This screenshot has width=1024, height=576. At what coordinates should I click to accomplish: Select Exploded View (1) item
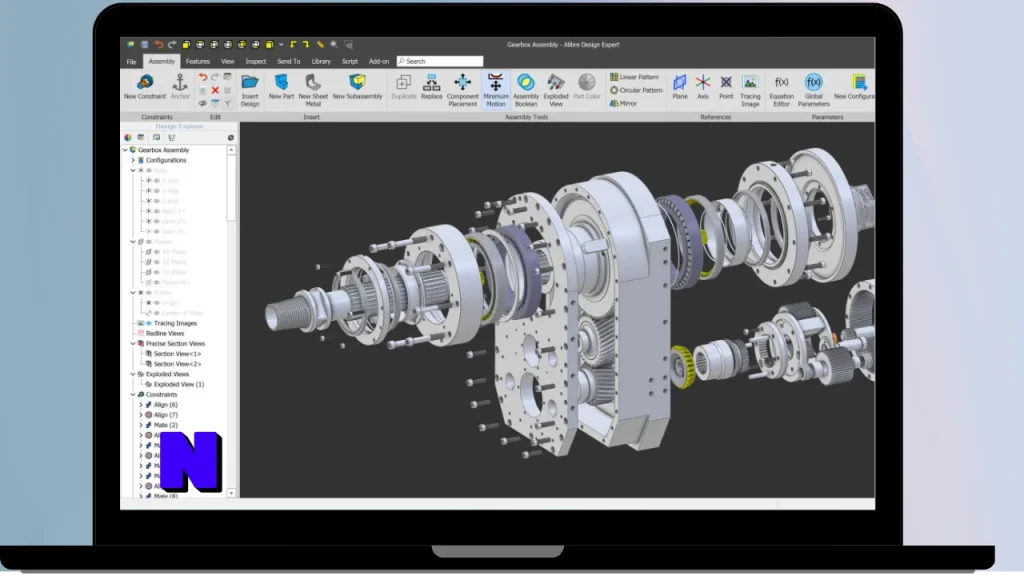point(178,385)
